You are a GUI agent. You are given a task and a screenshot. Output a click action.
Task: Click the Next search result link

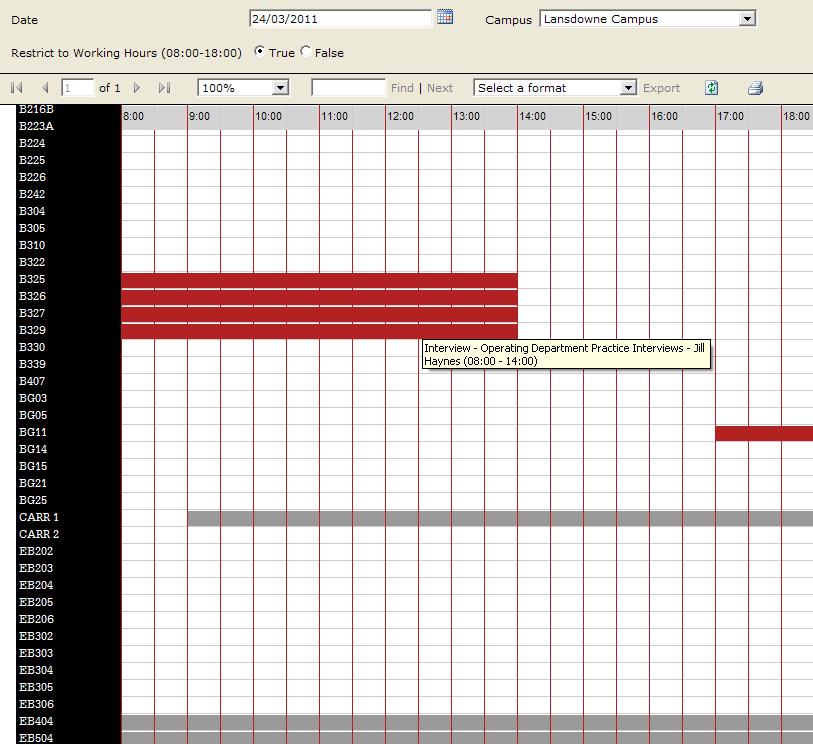click(x=440, y=88)
